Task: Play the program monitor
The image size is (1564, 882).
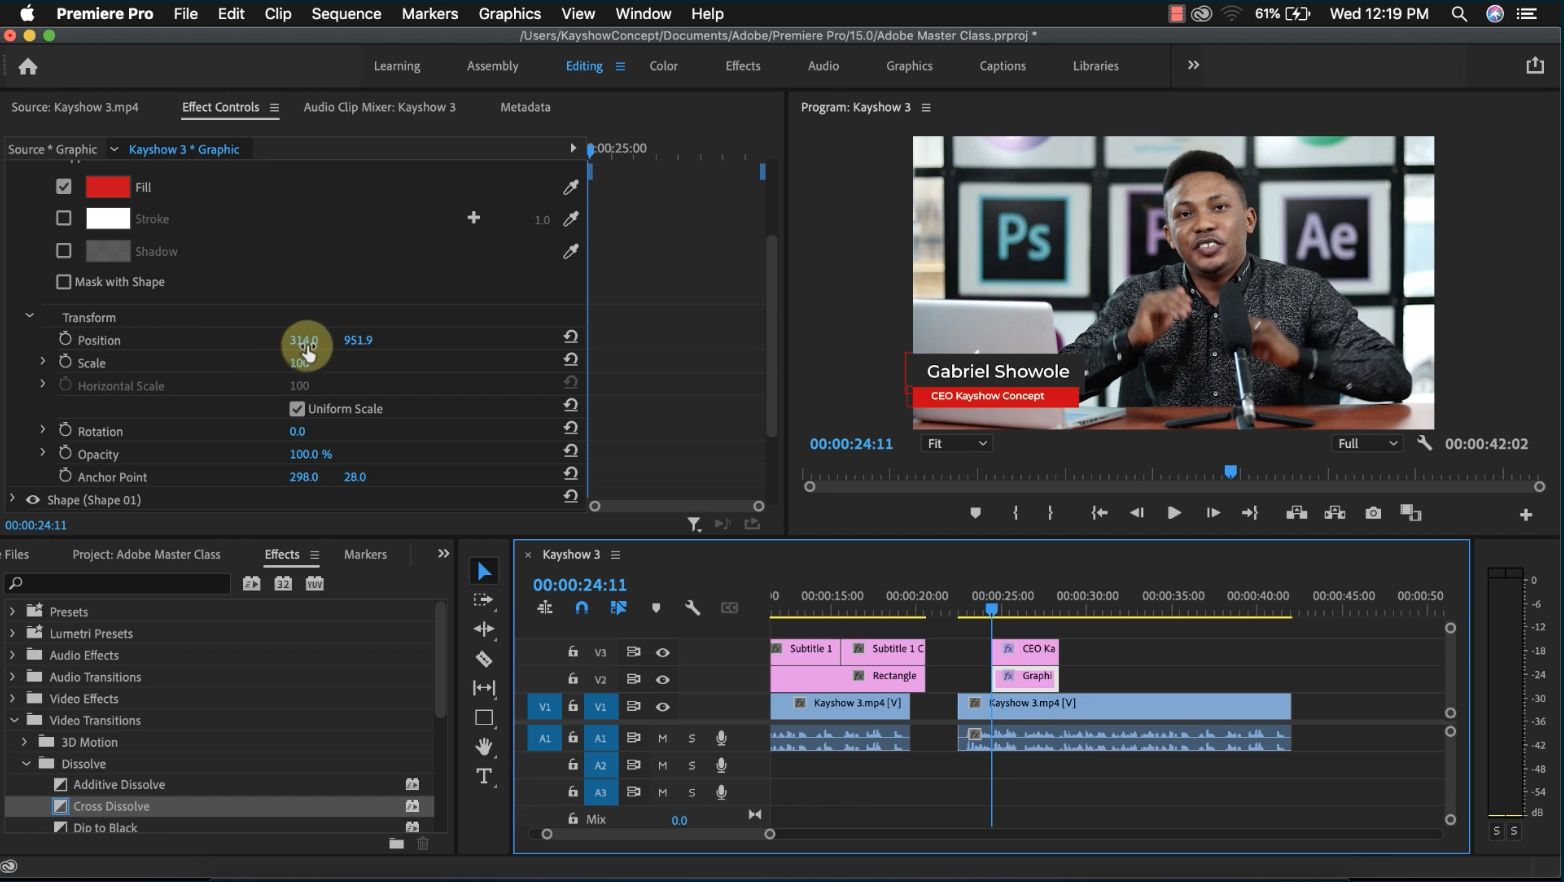Action: pyautogui.click(x=1174, y=513)
